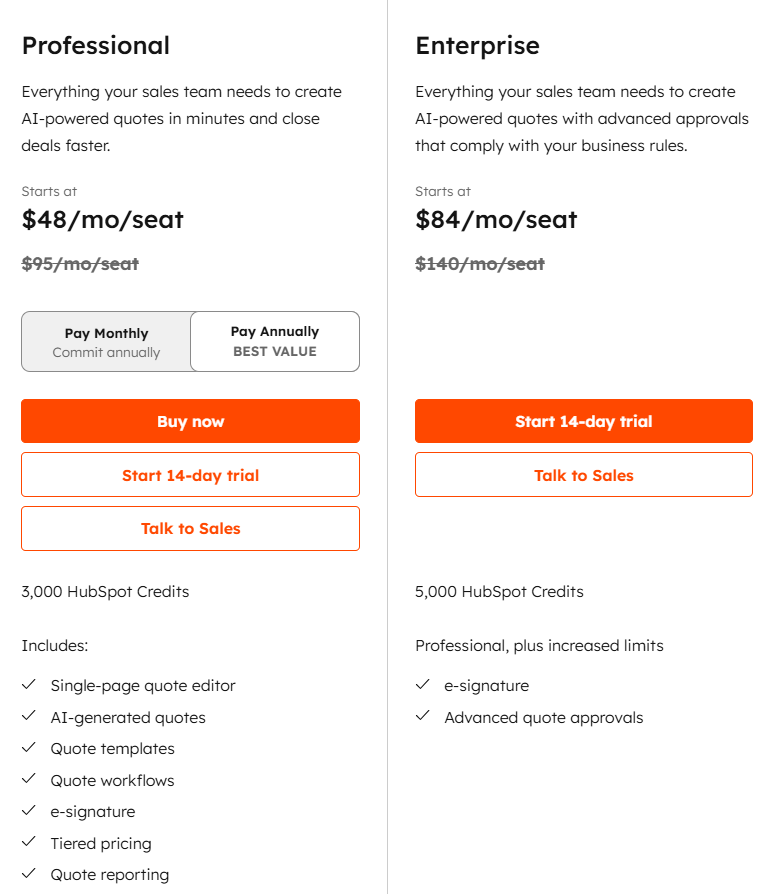The width and height of the screenshot is (776, 894).
Task: Click checkmark next to Tiered pricing
Action: tap(29, 842)
